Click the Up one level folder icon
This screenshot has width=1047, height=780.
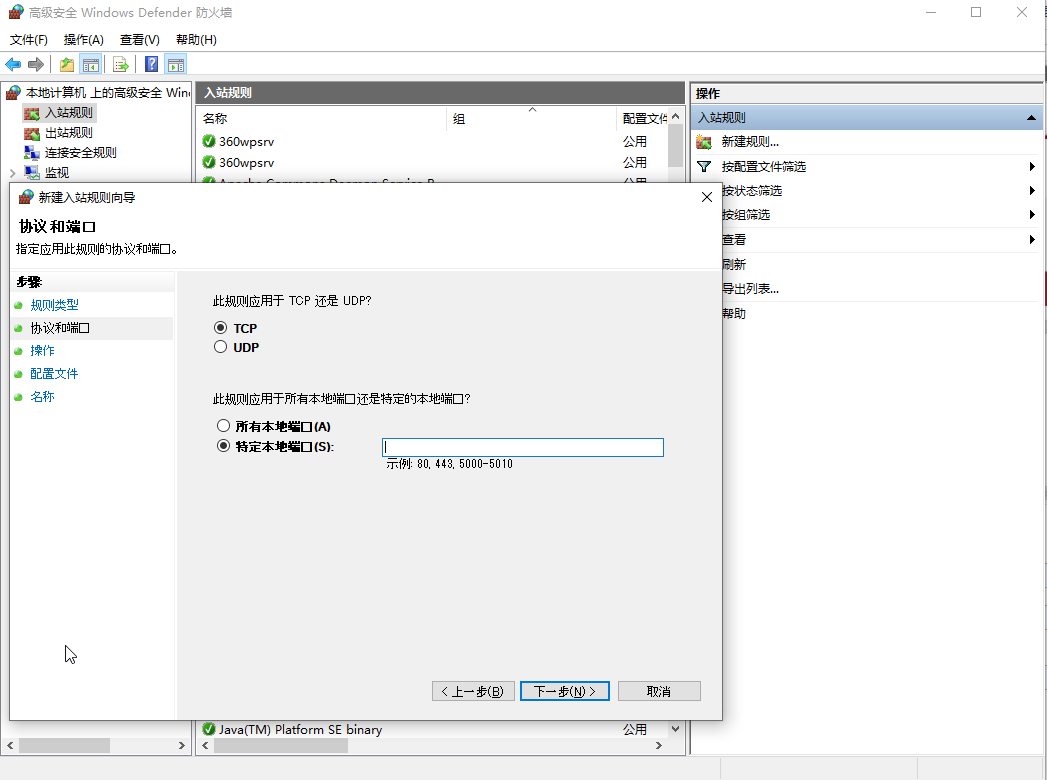coord(67,64)
